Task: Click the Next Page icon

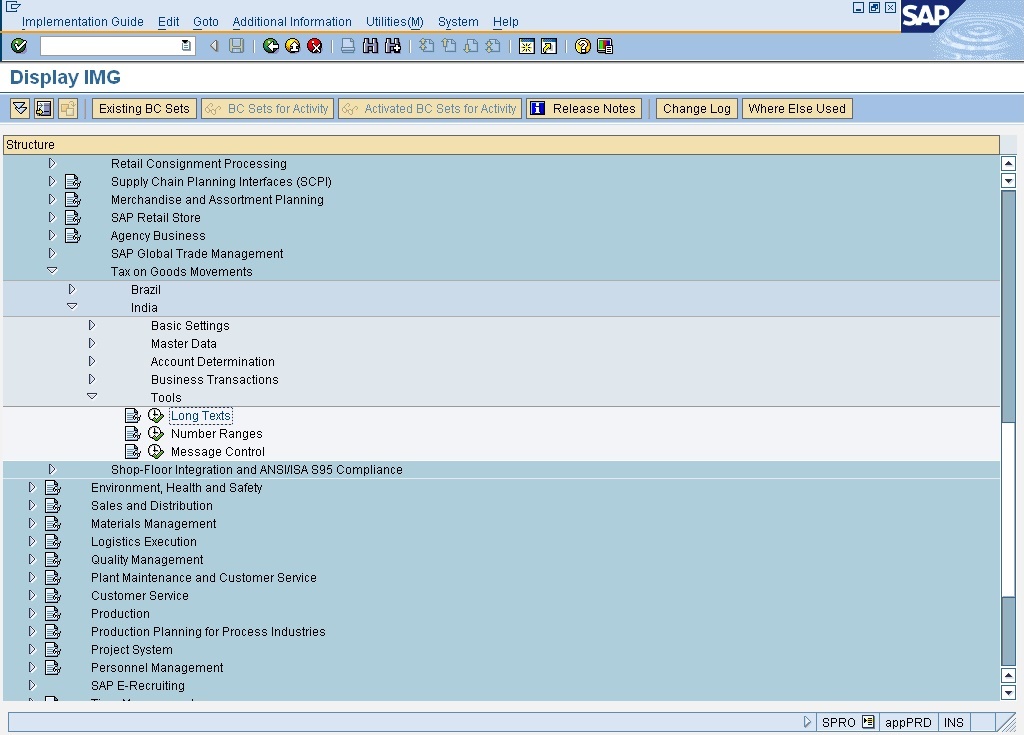Action: click(x=471, y=46)
